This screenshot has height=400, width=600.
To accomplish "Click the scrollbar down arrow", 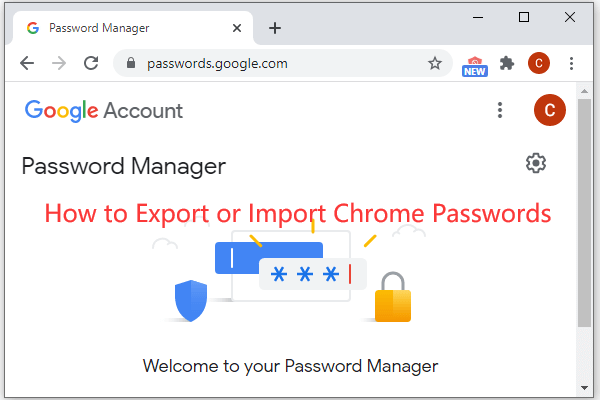I will click(x=585, y=386).
